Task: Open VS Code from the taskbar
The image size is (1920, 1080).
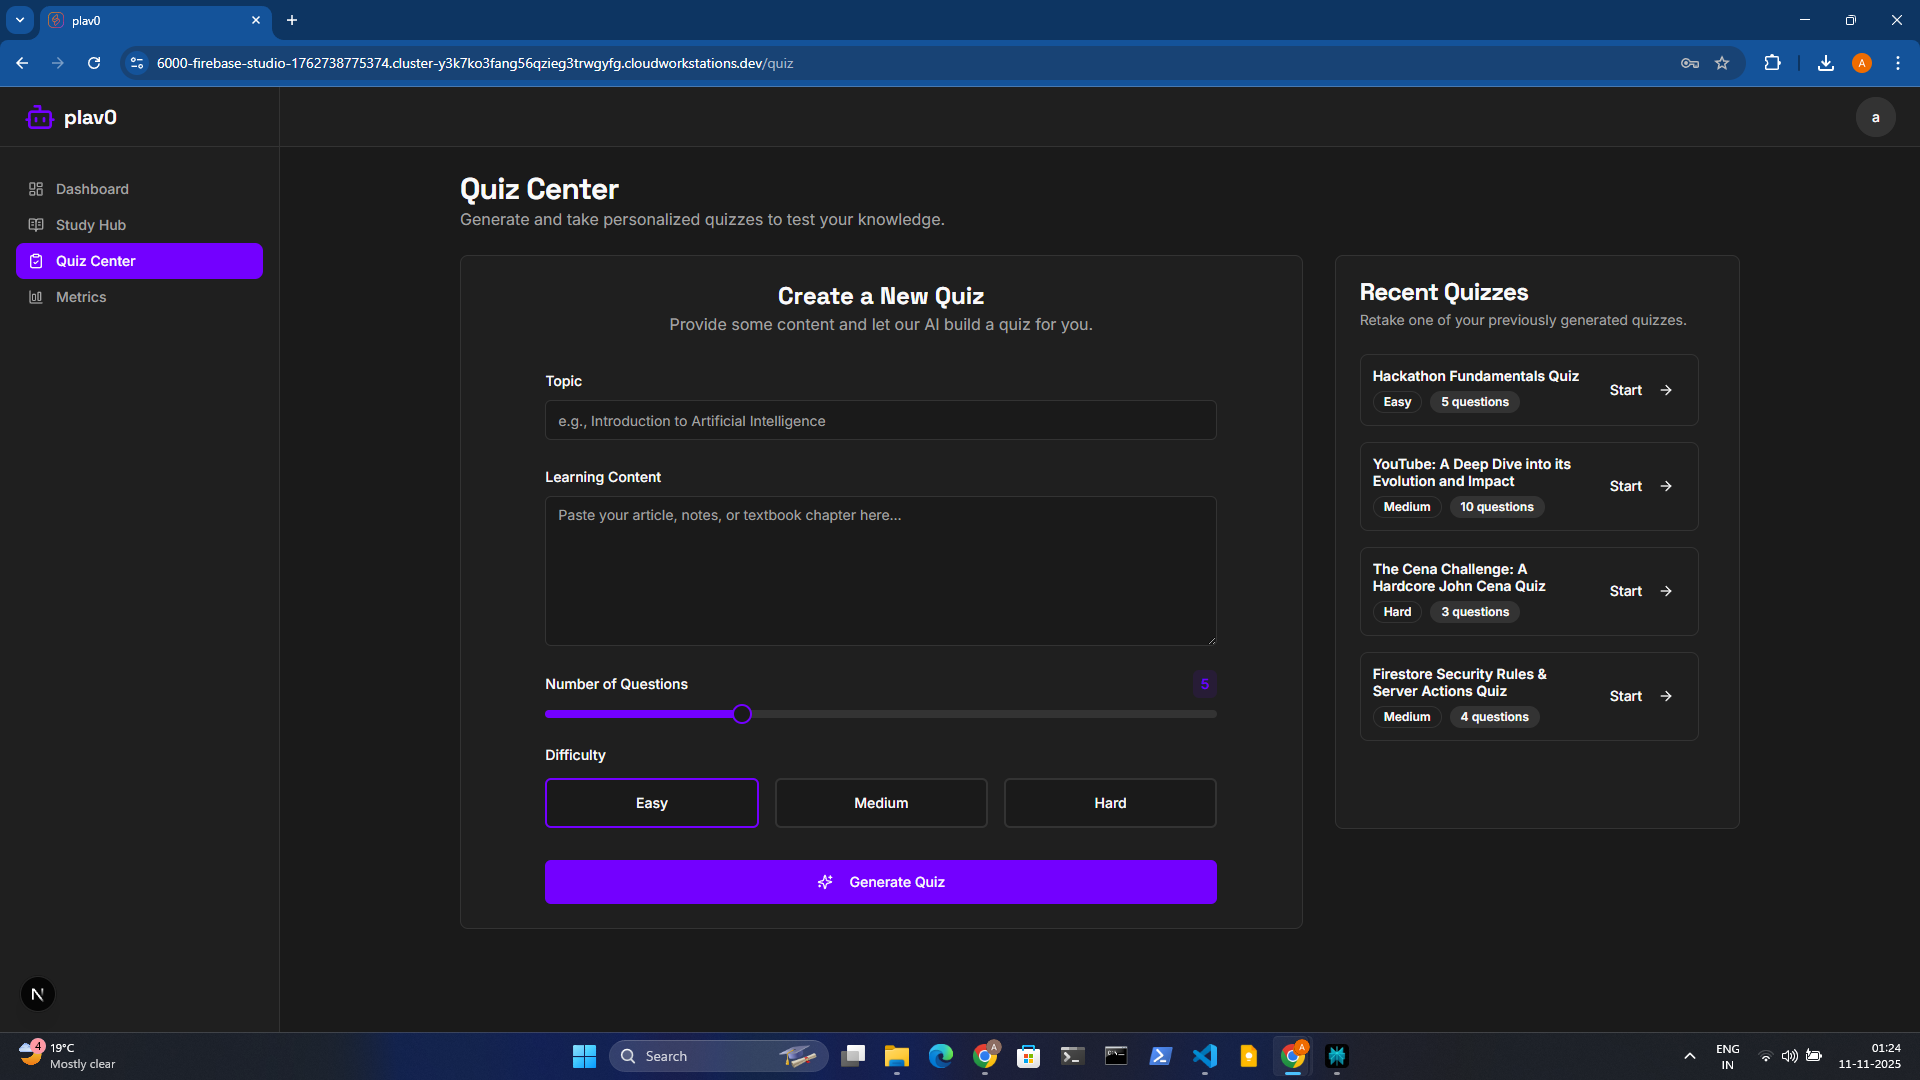Action: [x=1204, y=1056]
